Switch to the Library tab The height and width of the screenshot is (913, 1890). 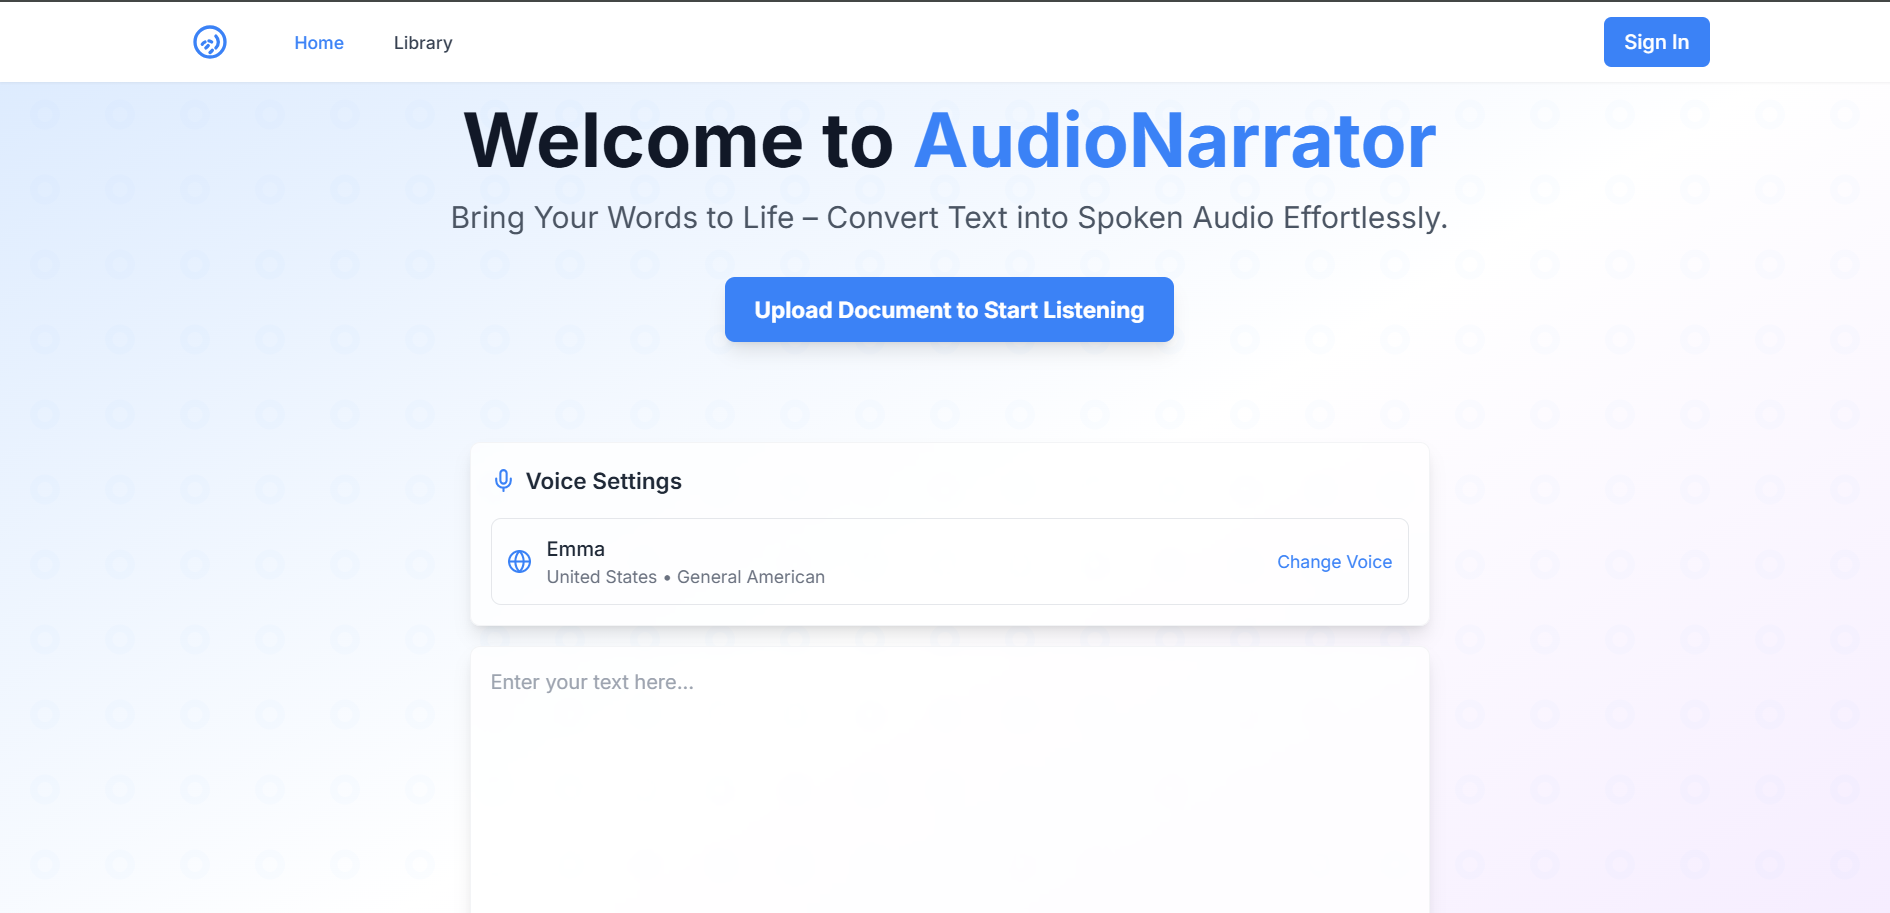423,42
